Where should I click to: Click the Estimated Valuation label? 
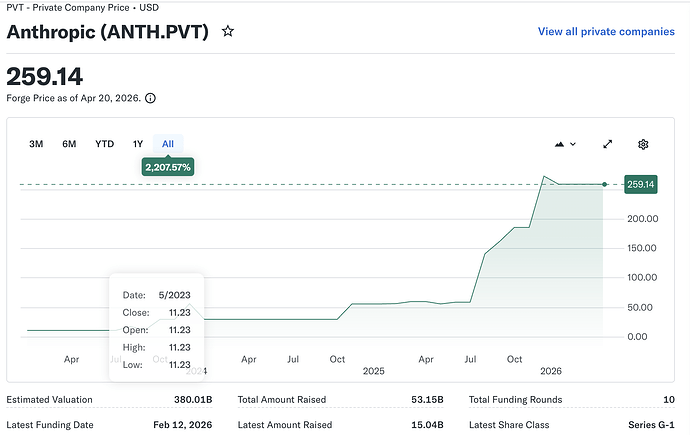pos(49,400)
